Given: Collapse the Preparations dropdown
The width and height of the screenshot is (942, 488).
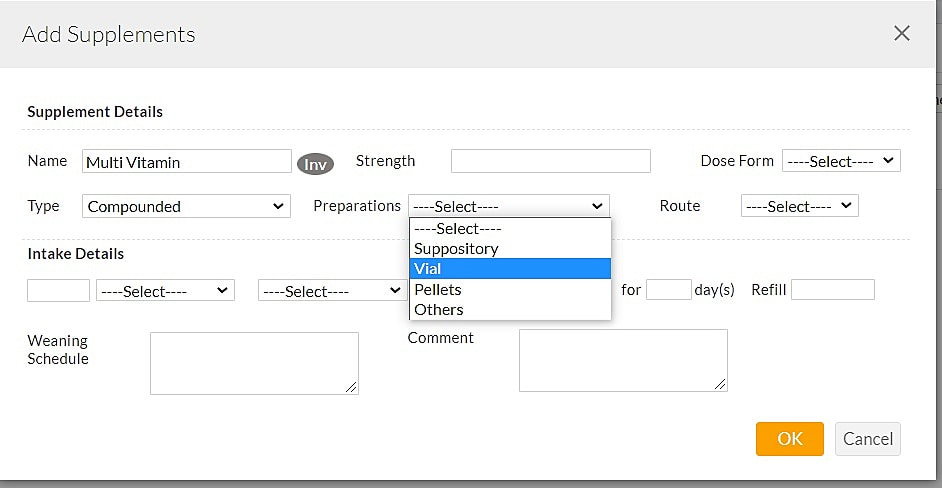Looking at the screenshot, I should [x=508, y=206].
